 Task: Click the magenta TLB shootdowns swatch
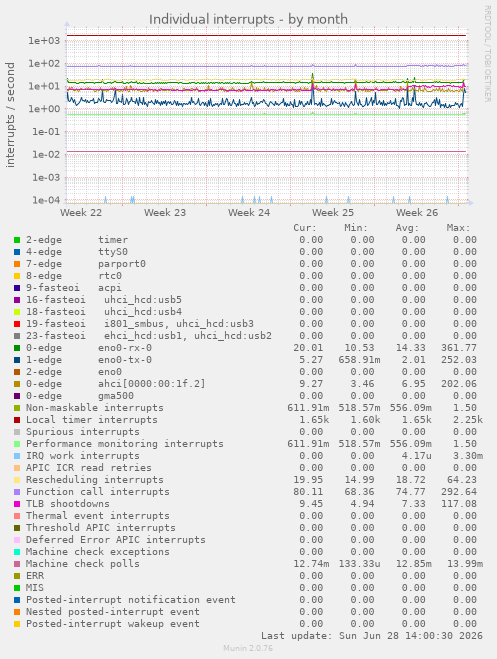point(17,504)
